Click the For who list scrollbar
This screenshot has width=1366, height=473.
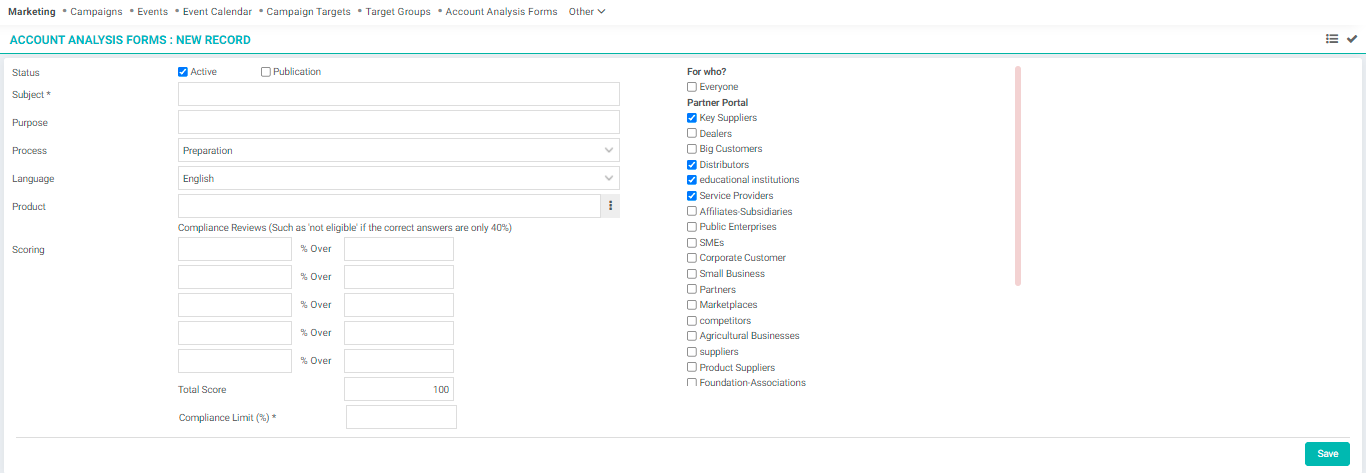pos(1018,176)
